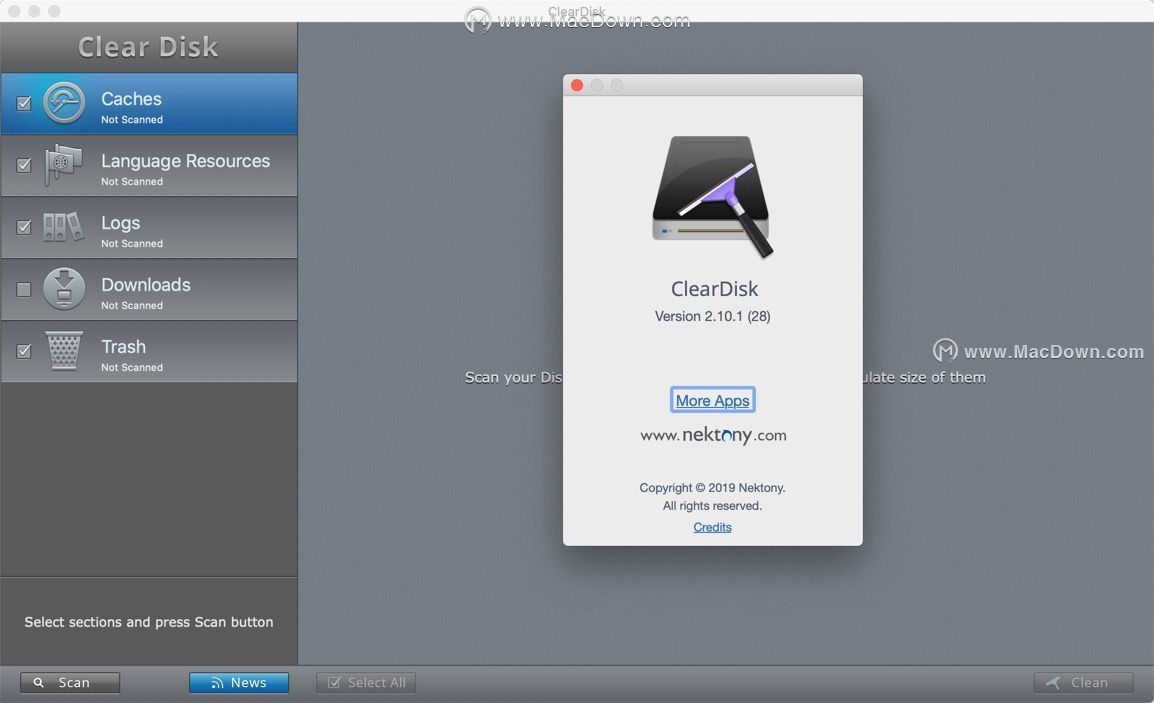
Task: Click the Language Resources flag icon
Action: point(63,164)
